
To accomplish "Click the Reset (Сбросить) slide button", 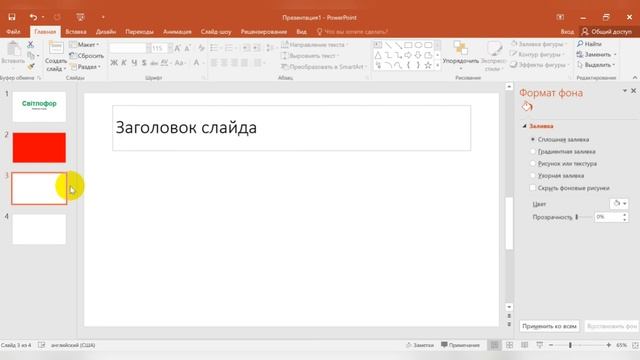I will click(87, 56).
